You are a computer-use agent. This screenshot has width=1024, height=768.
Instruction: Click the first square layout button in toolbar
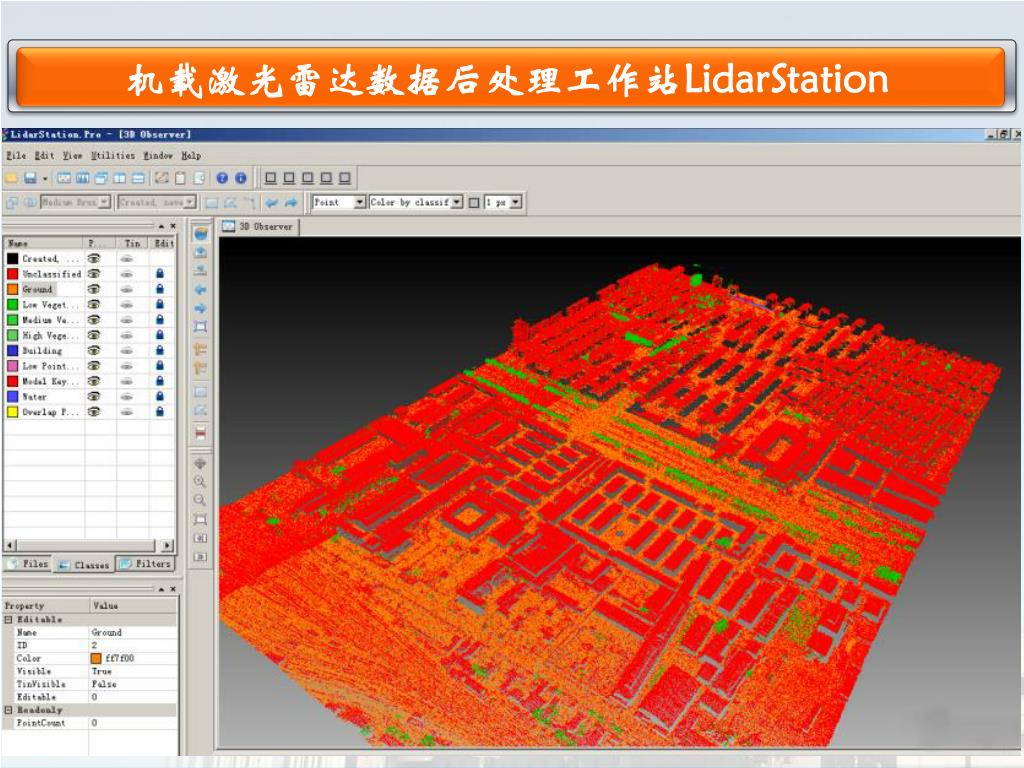(x=271, y=178)
